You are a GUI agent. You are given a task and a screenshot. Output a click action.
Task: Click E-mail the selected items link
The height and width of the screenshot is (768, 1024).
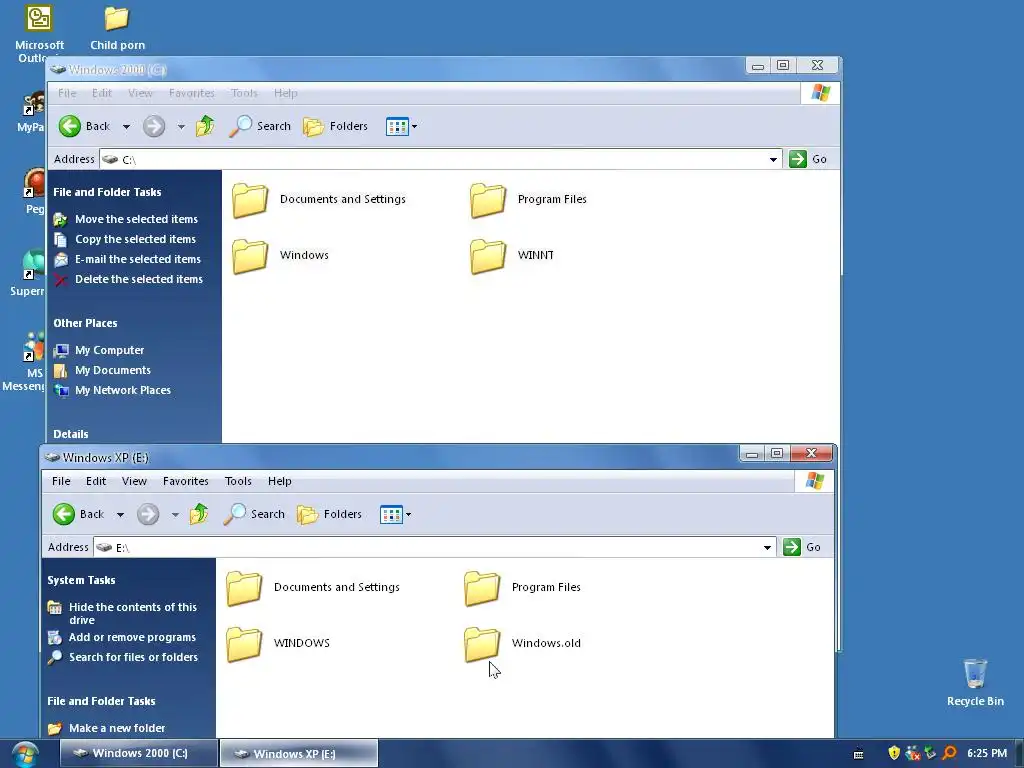tap(138, 259)
